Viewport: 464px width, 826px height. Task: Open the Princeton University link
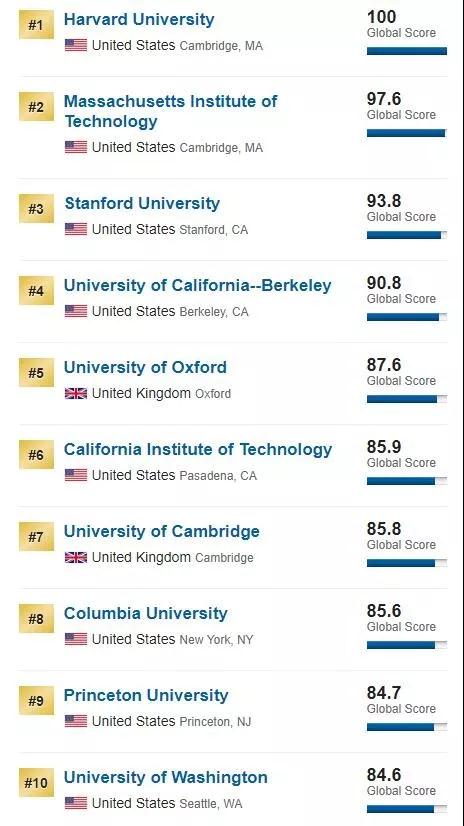point(146,695)
